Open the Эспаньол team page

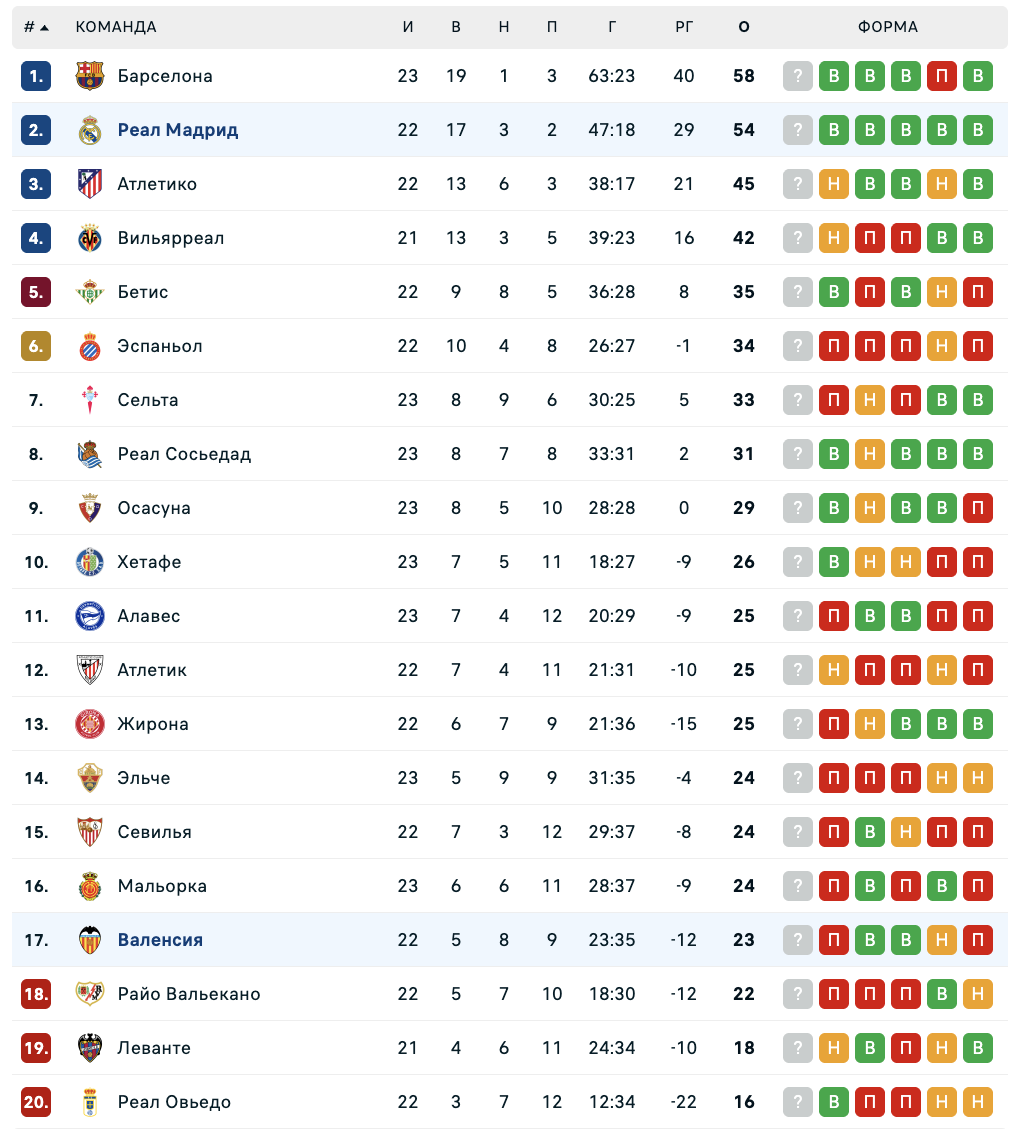(160, 346)
